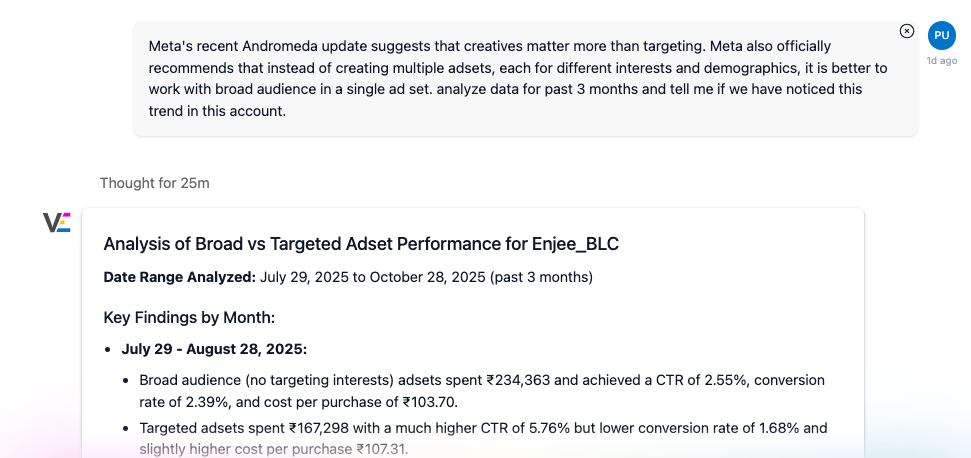
Task: Click the 'trend in this account.' closing line
Action: [217, 111]
